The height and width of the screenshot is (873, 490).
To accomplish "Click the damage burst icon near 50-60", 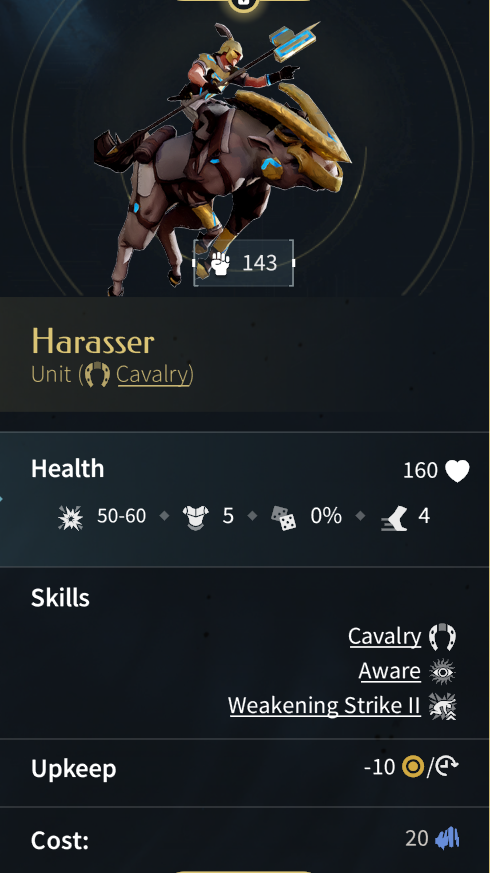I will [71, 517].
